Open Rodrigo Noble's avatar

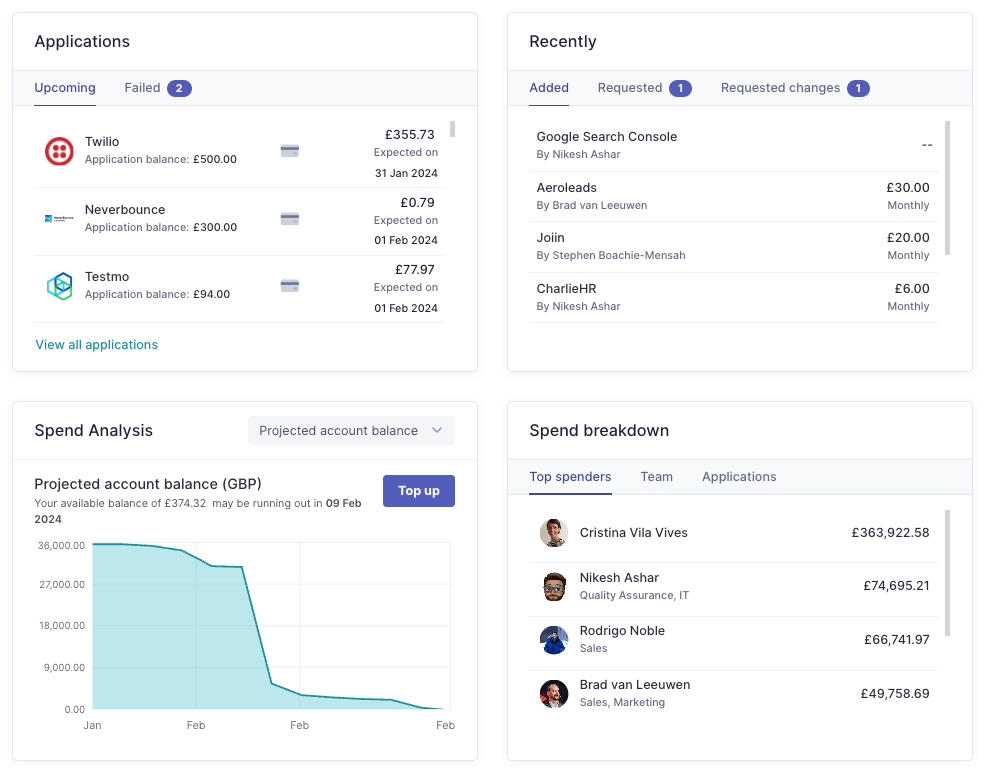point(554,640)
